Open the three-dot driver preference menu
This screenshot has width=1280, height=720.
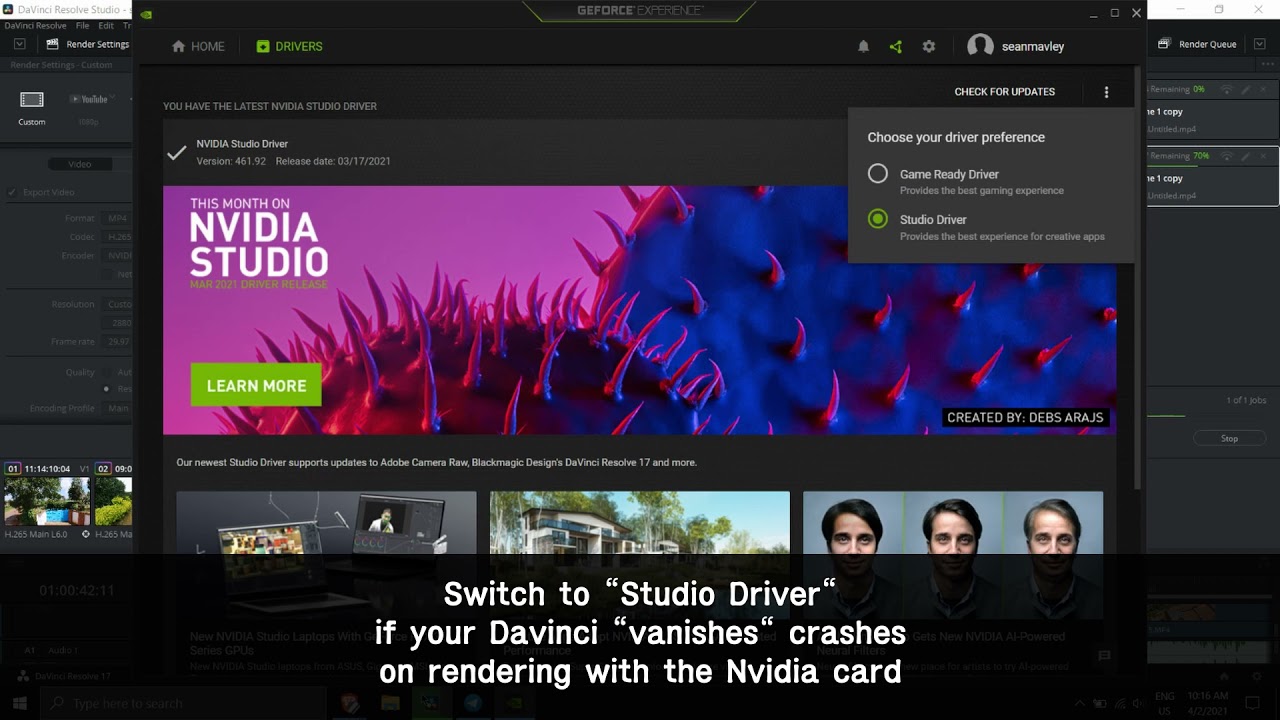point(1106,92)
